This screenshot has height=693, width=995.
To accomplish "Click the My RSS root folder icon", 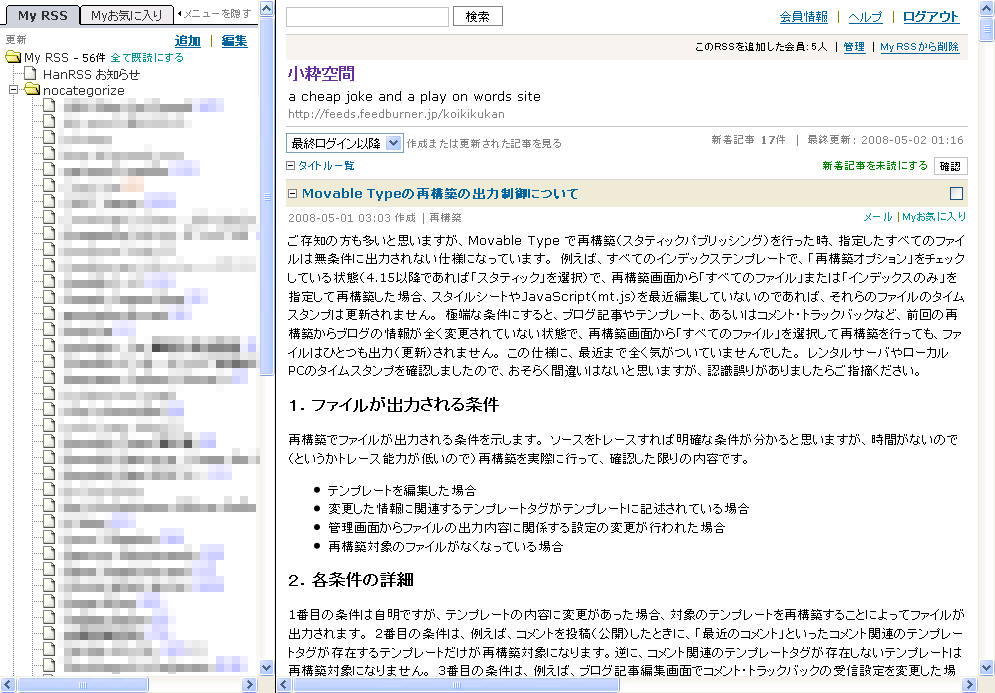I will click(x=13, y=57).
